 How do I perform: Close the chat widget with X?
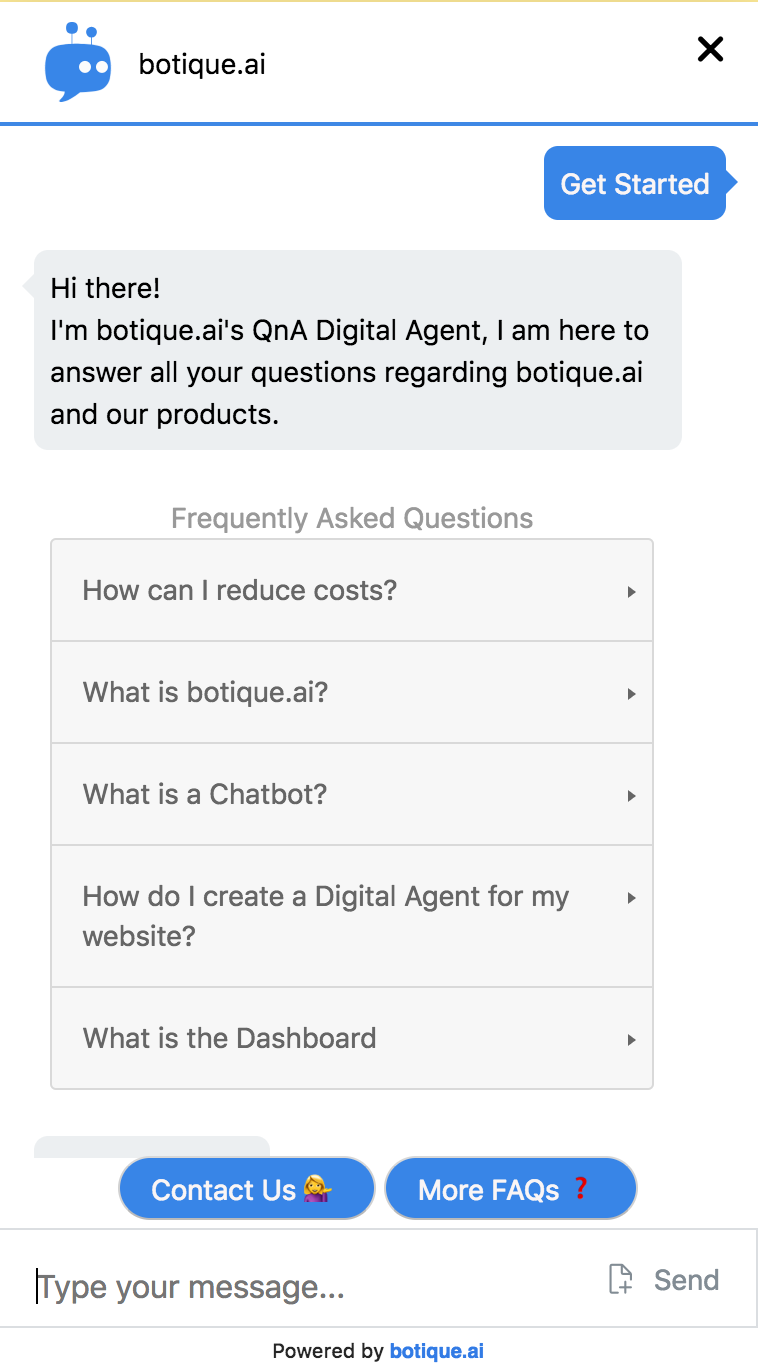(710, 49)
